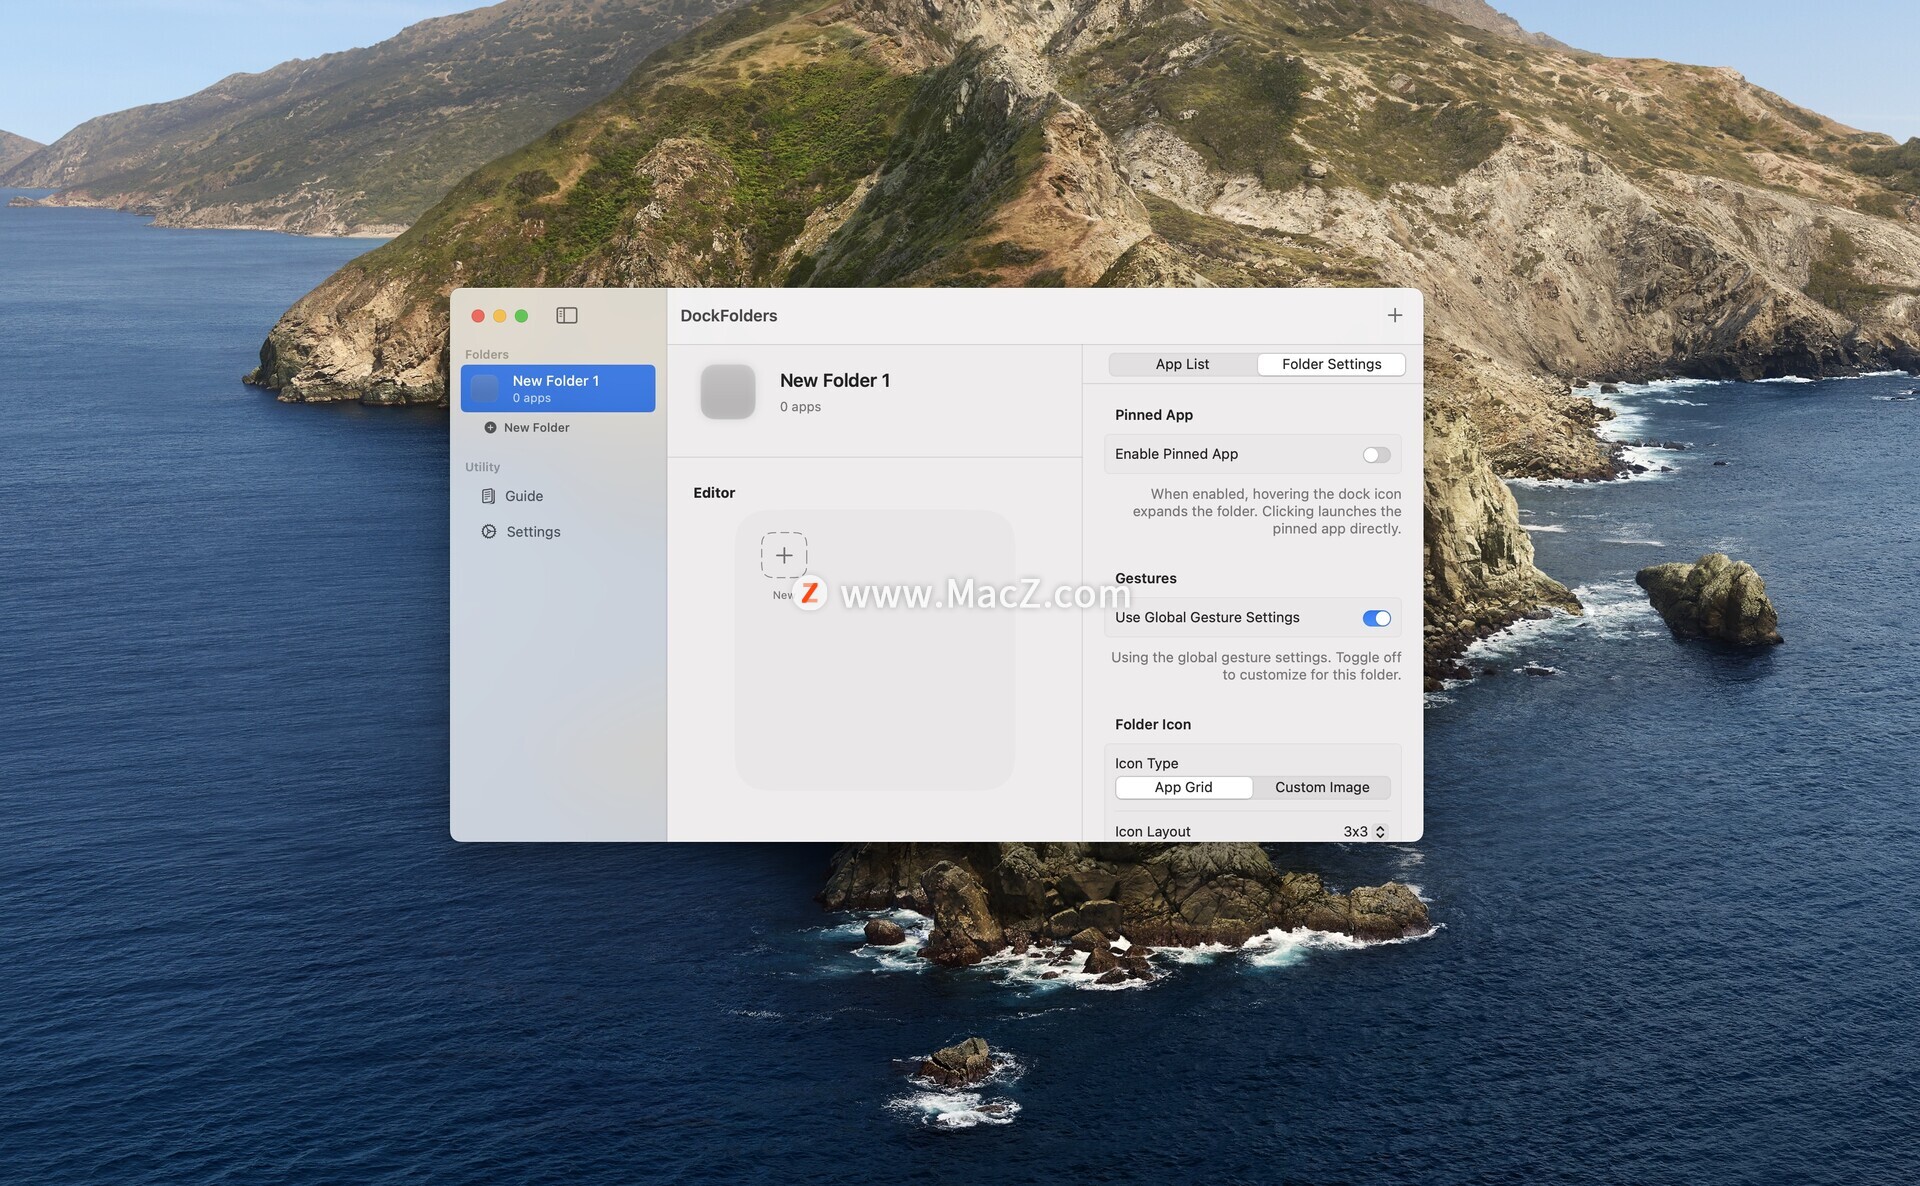Open the Guide document icon

point(488,496)
